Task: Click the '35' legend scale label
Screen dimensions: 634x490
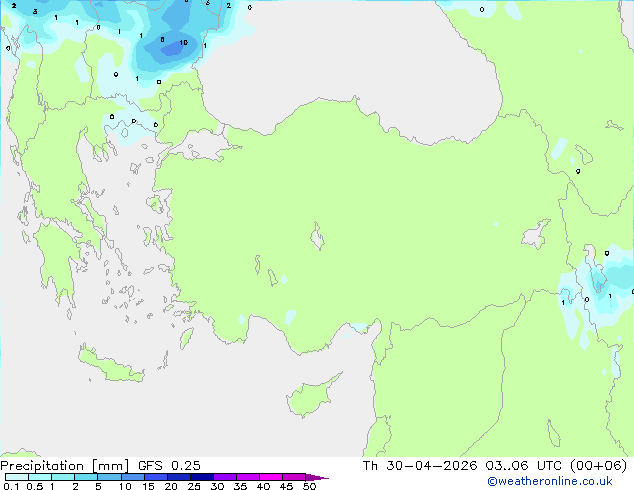Action: [x=240, y=486]
